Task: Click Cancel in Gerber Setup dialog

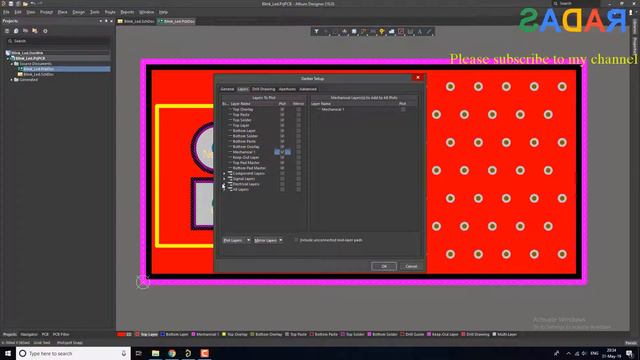Action: [411, 266]
